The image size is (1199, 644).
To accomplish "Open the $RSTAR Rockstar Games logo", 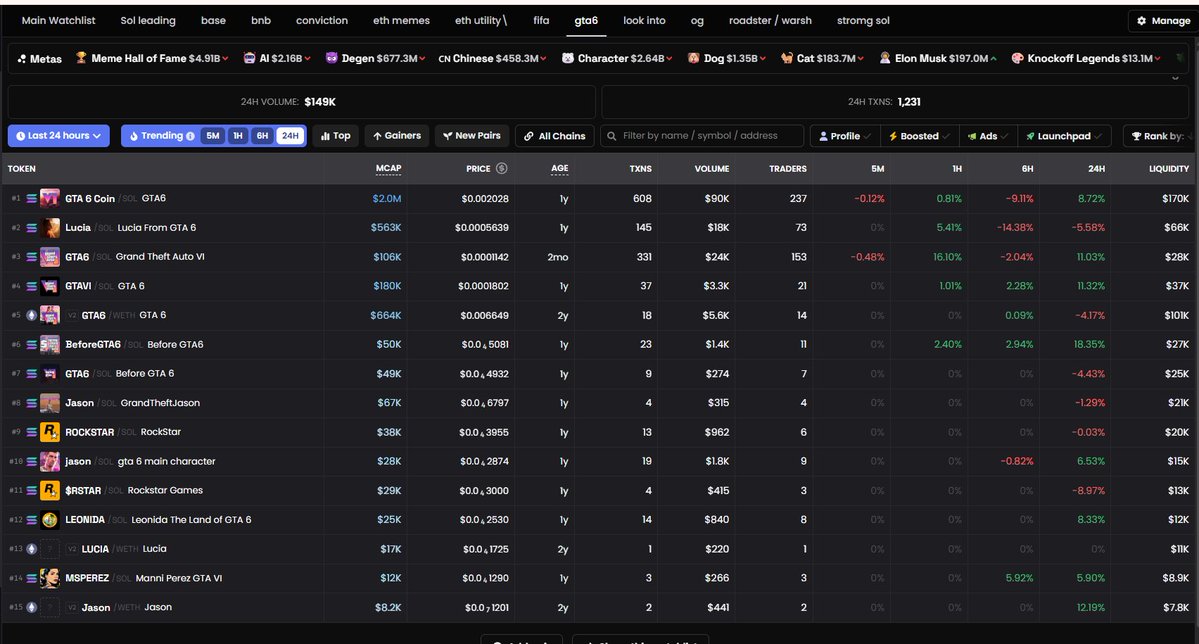I will tap(50, 490).
